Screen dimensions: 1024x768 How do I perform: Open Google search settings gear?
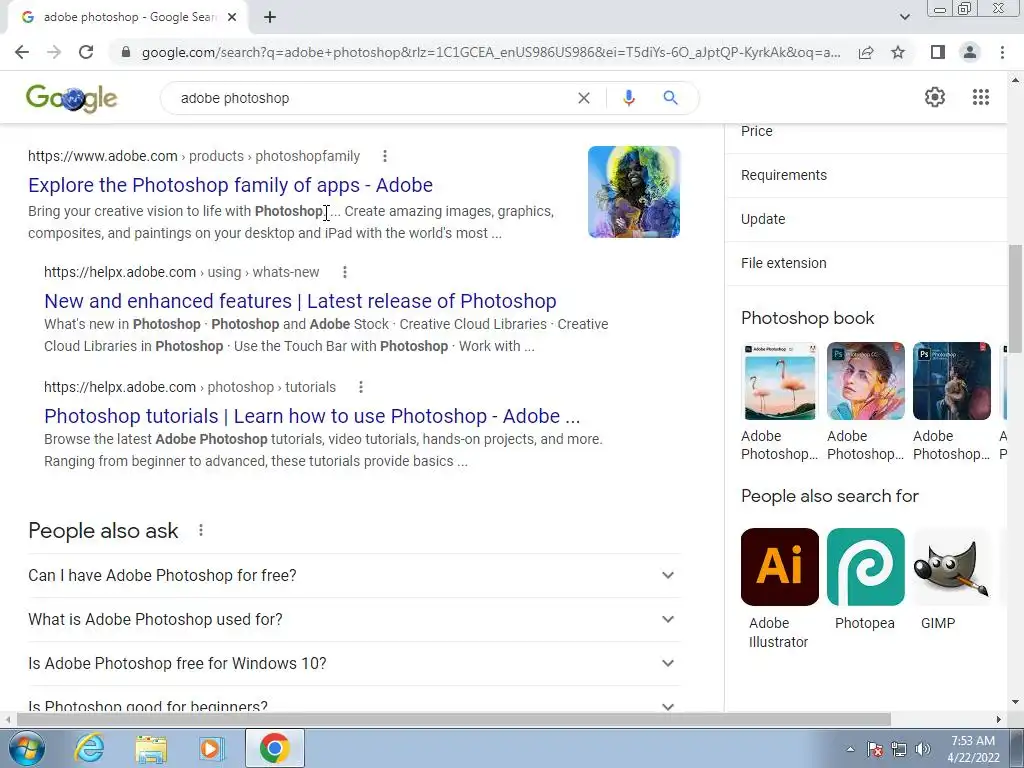[935, 97]
